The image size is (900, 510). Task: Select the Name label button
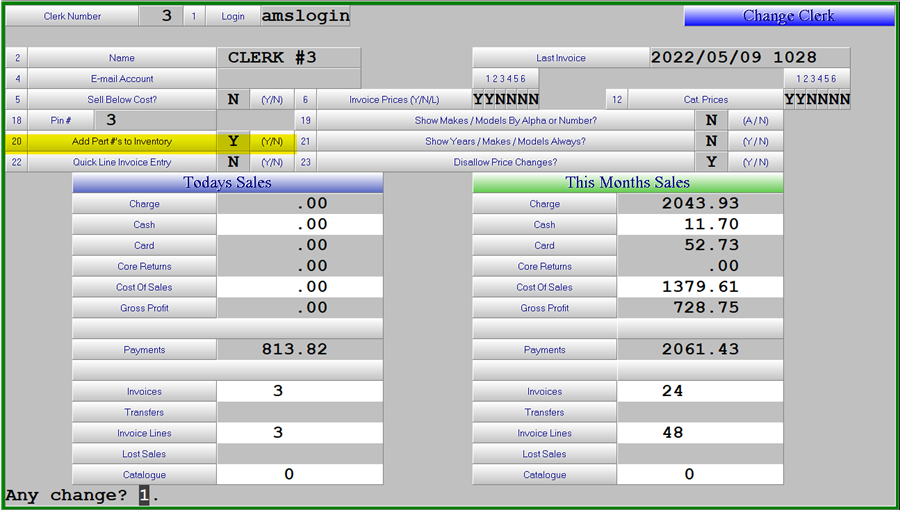pyautogui.click(x=122, y=58)
